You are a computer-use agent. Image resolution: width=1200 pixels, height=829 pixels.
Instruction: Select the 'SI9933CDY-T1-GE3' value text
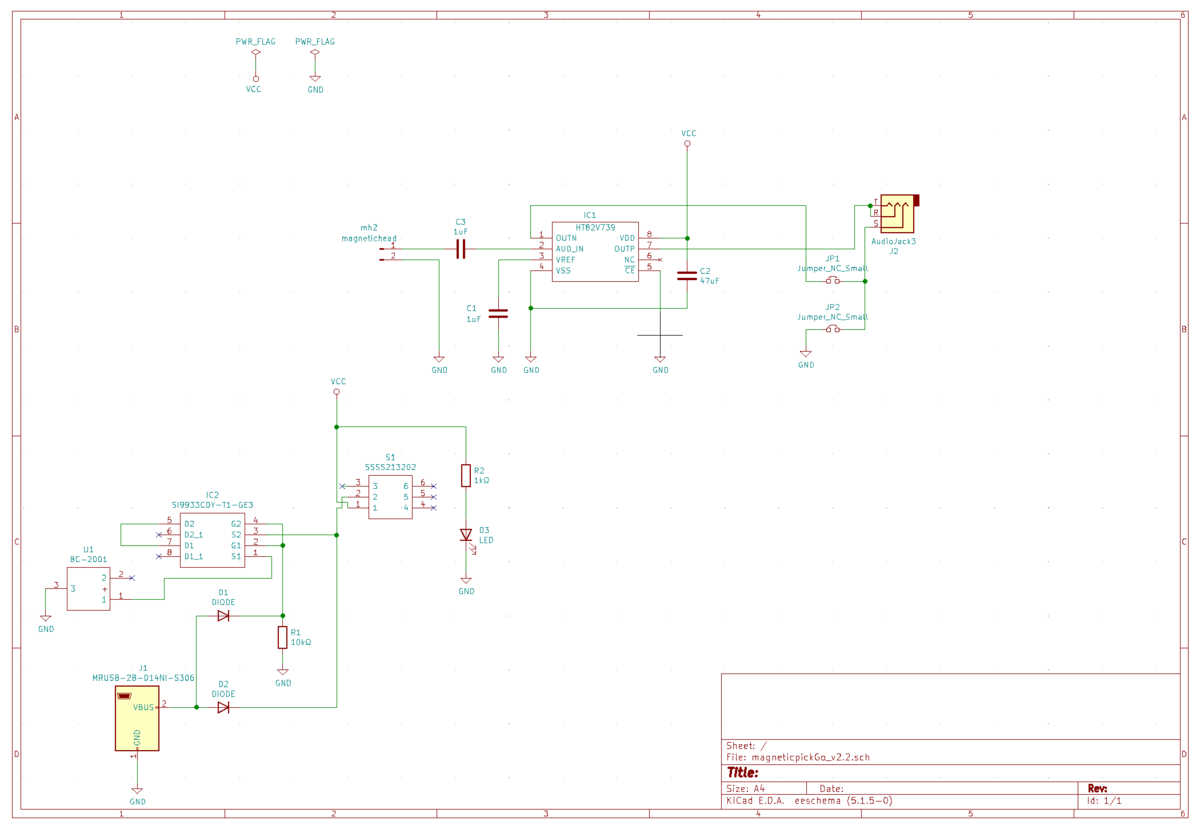tap(213, 505)
